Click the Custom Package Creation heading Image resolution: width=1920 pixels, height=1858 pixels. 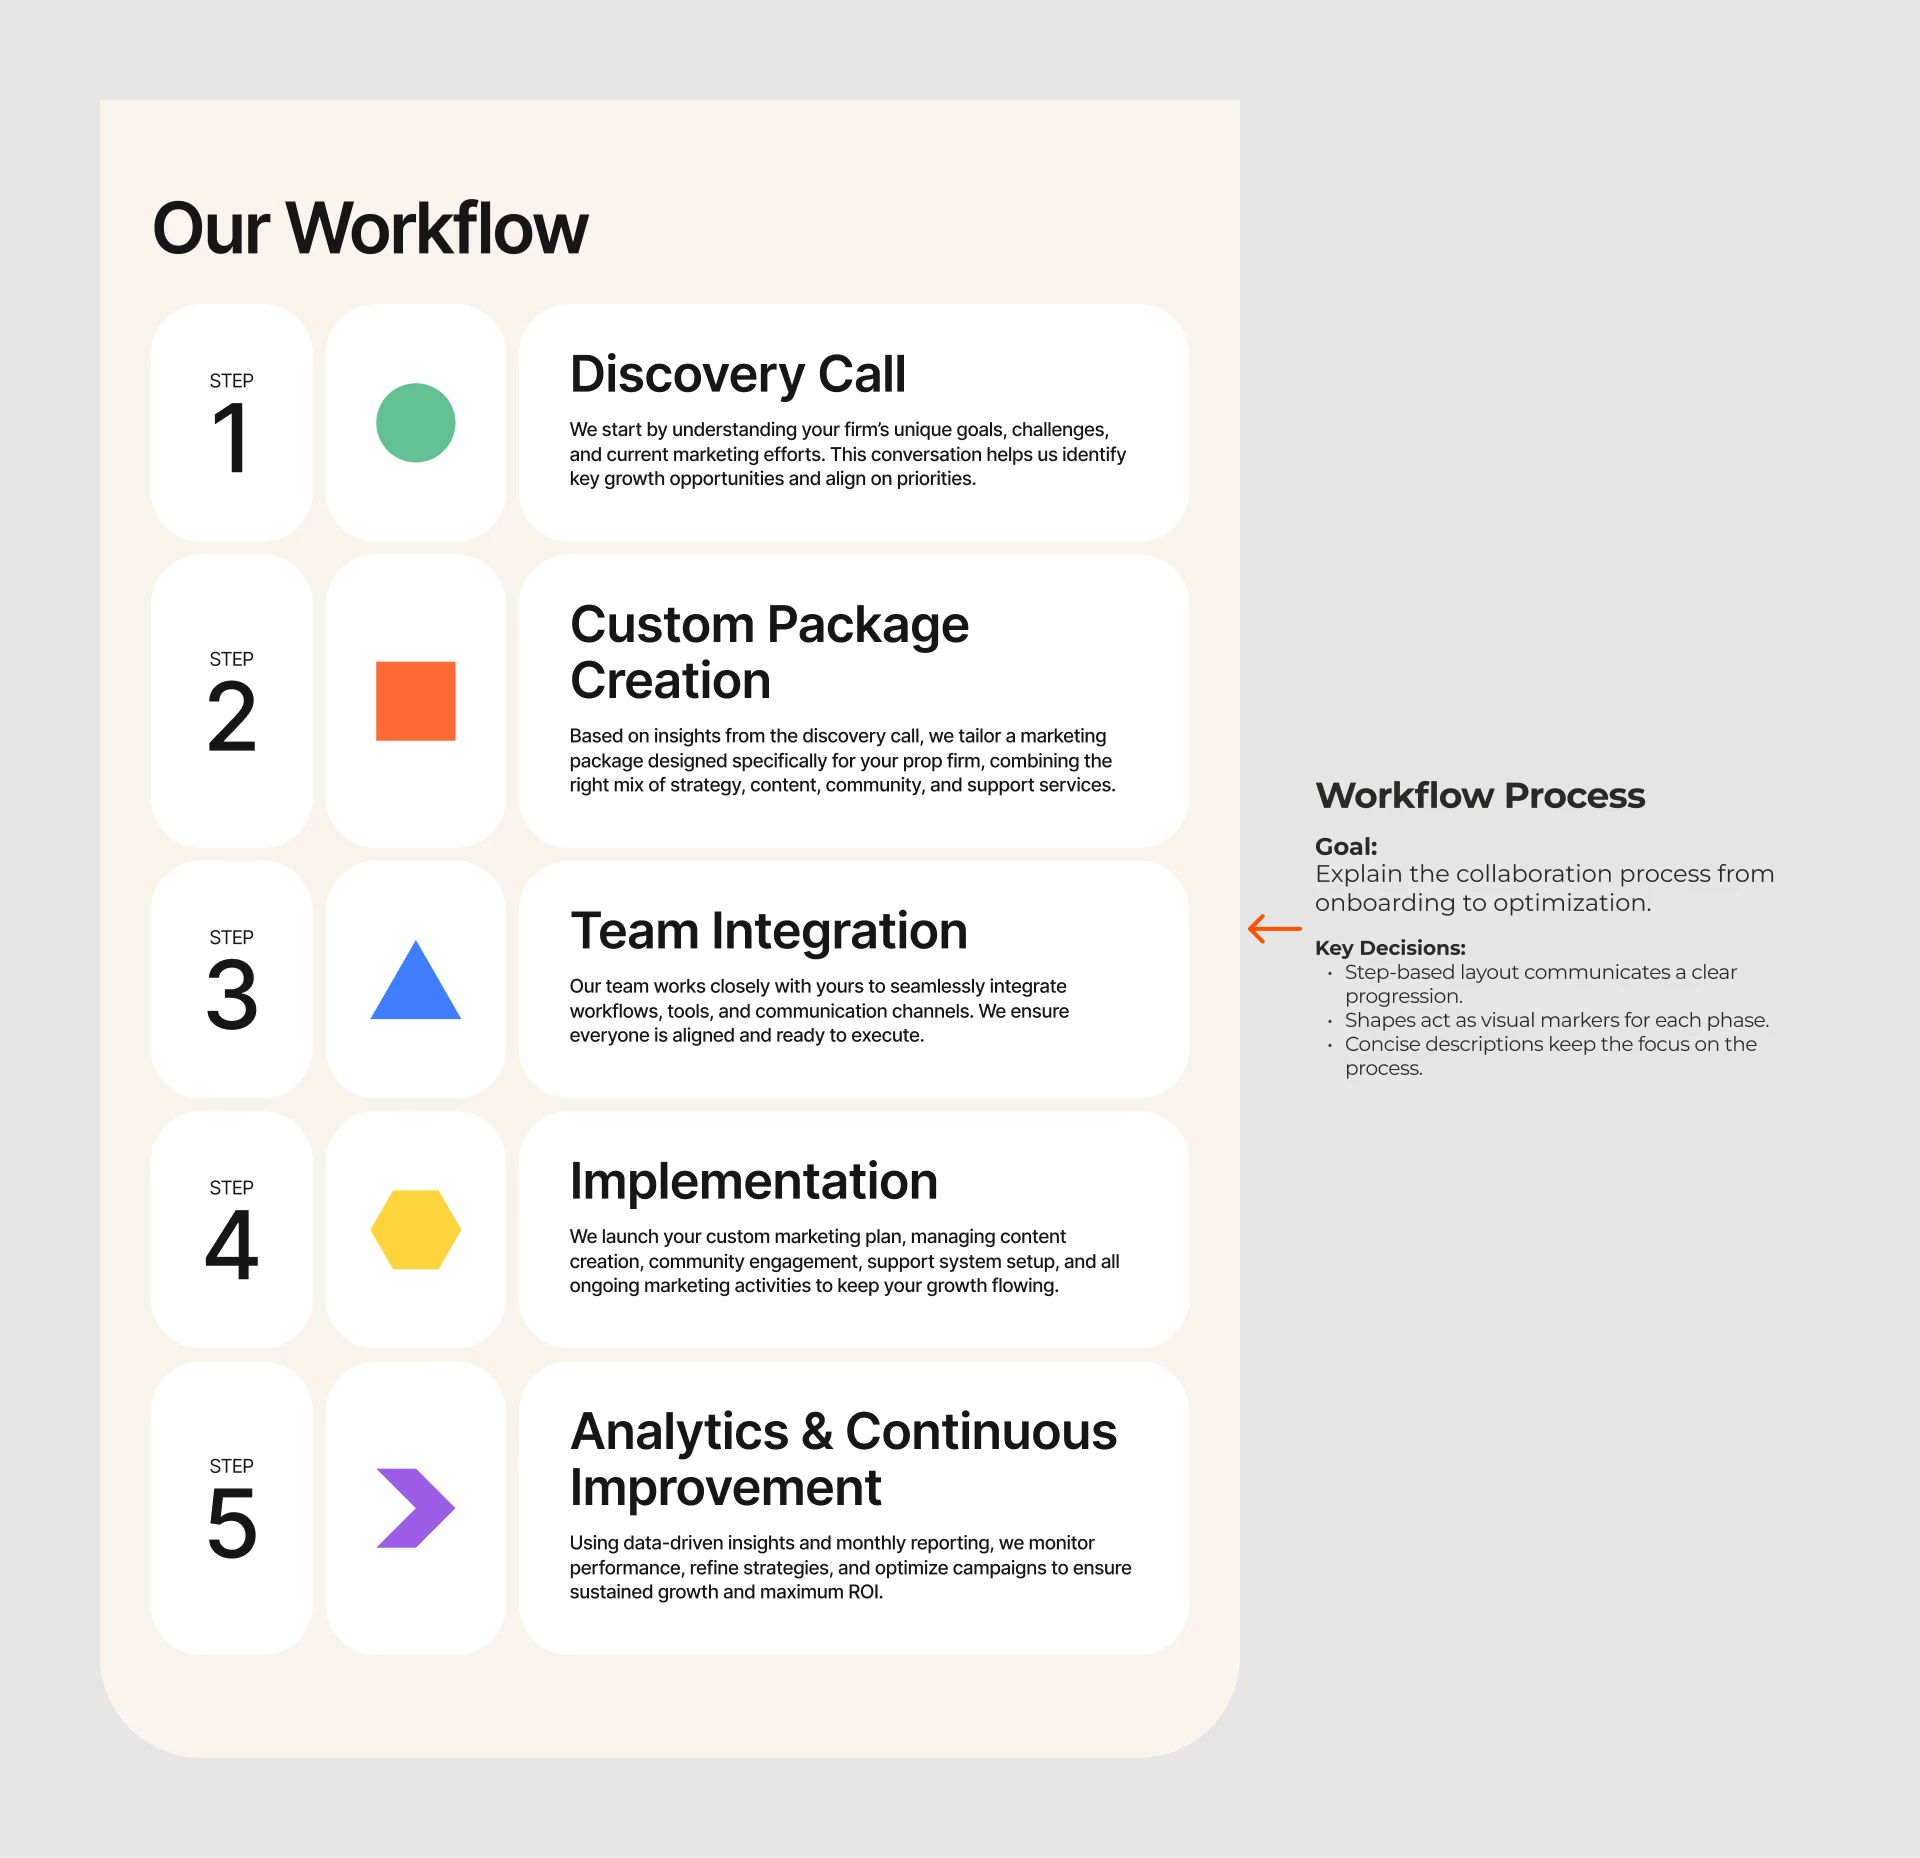(x=768, y=652)
